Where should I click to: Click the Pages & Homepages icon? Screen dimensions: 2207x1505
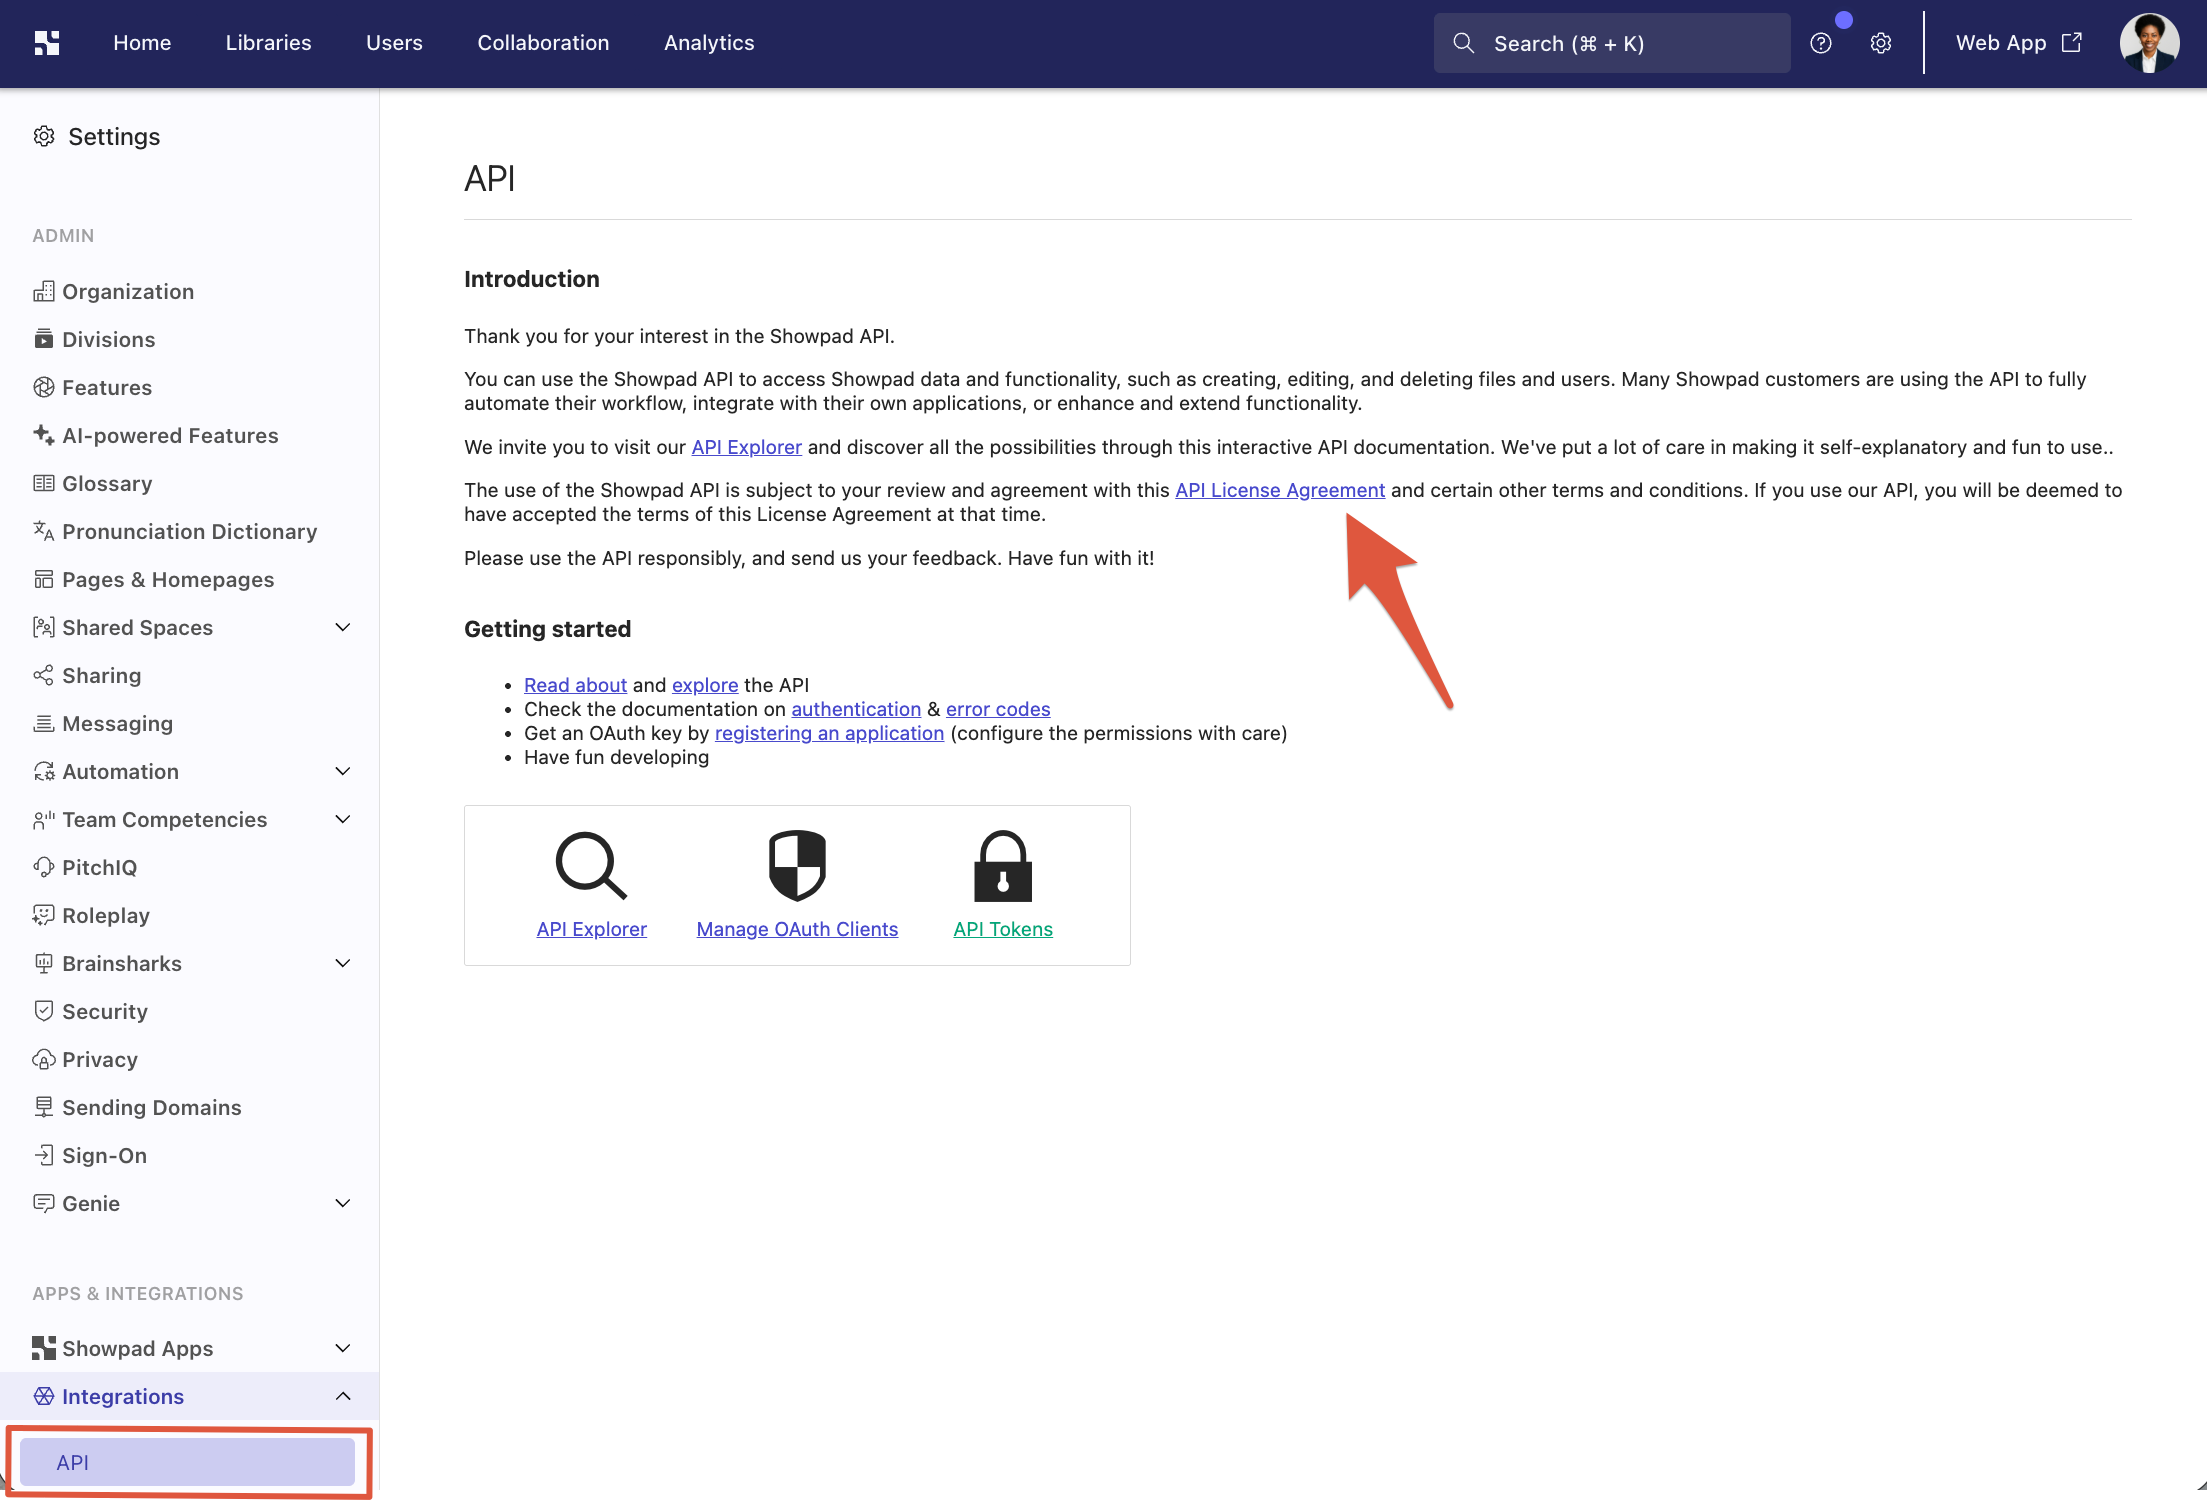point(43,579)
